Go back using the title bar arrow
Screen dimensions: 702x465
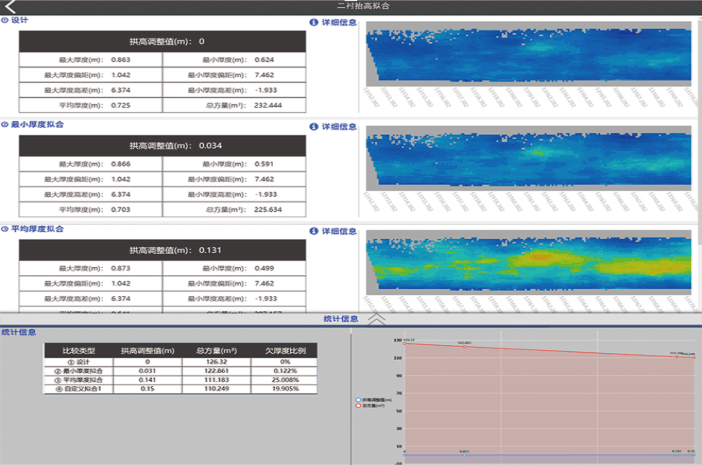[x=11, y=7]
